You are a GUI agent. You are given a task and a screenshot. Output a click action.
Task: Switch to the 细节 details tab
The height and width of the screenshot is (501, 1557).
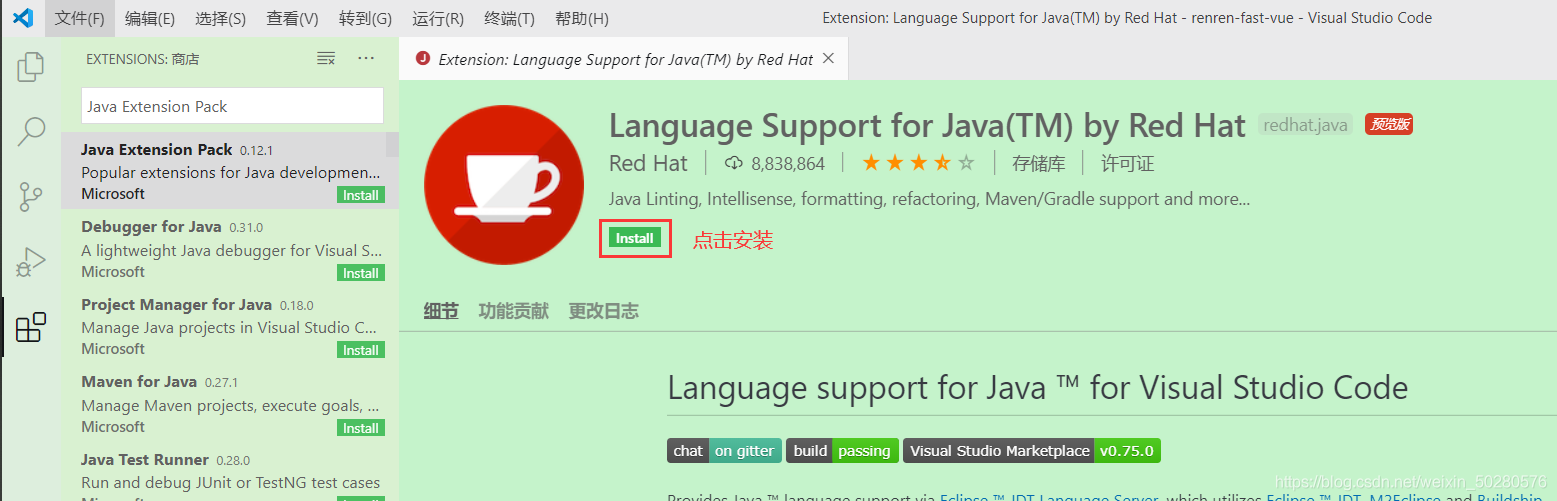coord(441,311)
